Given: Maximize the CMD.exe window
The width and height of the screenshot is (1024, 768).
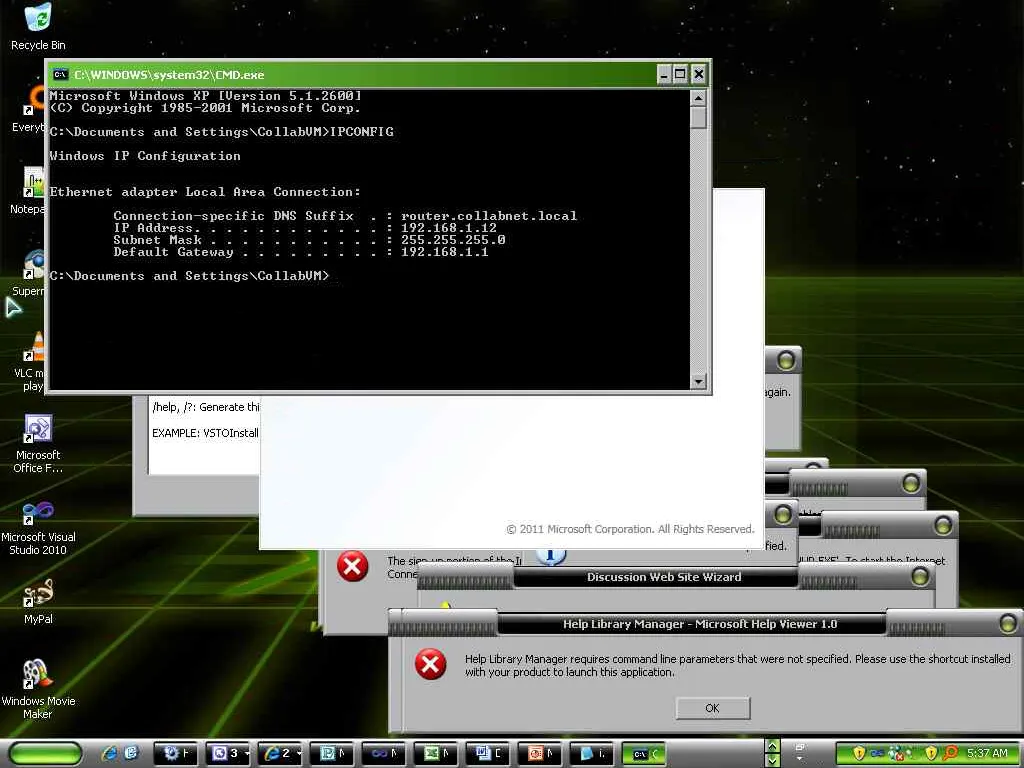Looking at the screenshot, I should tap(680, 74).
